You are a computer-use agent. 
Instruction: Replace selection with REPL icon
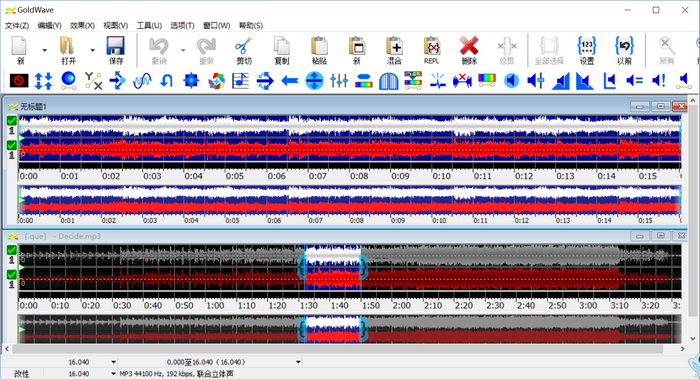click(x=432, y=50)
